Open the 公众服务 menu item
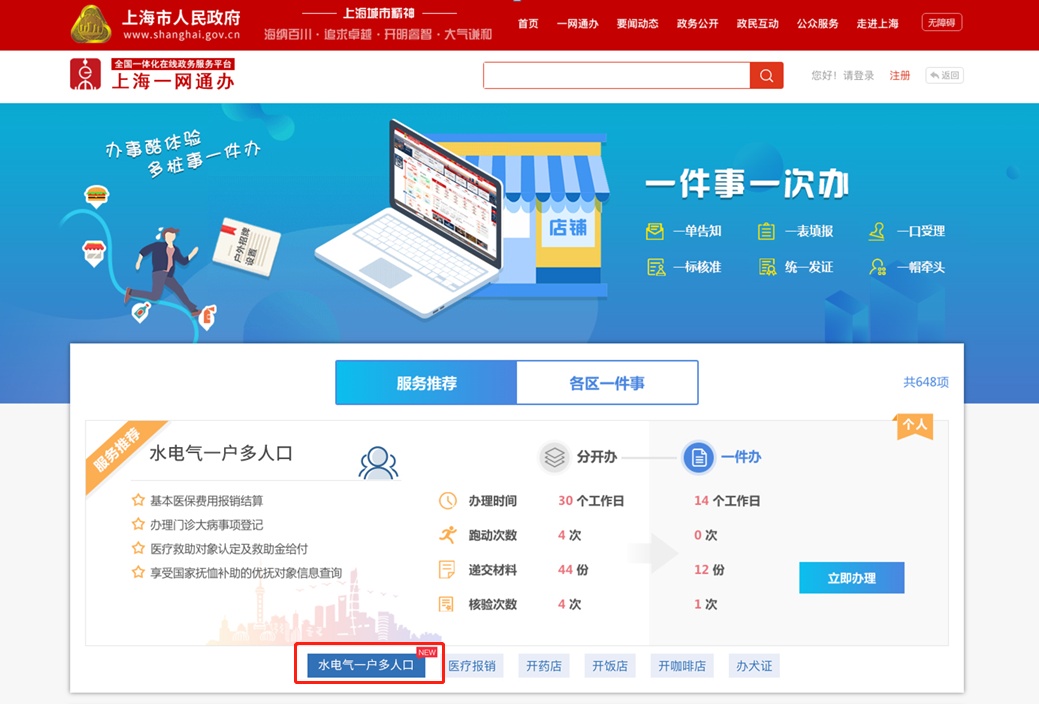 817,24
